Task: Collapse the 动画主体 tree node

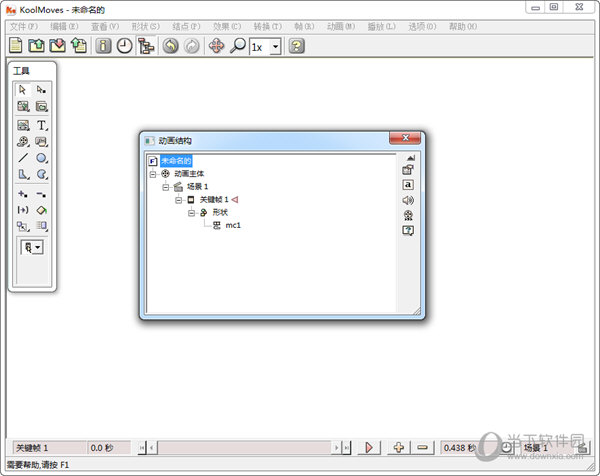Action: (153, 174)
